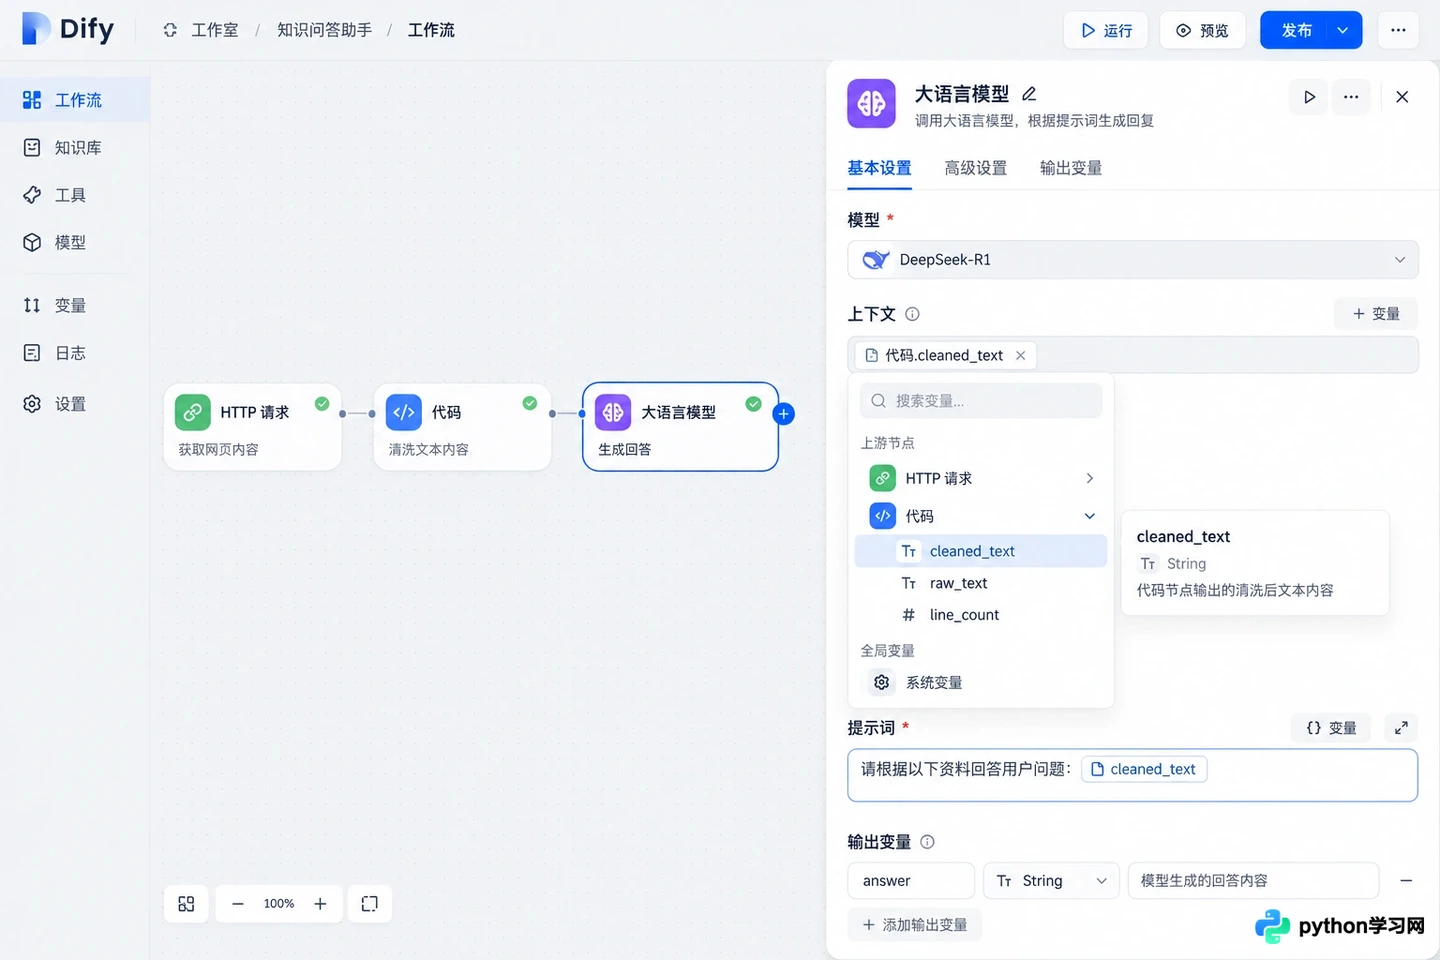Click the + 变量 button for 上下文
Screen dimensions: 1440x960
point(1376,314)
